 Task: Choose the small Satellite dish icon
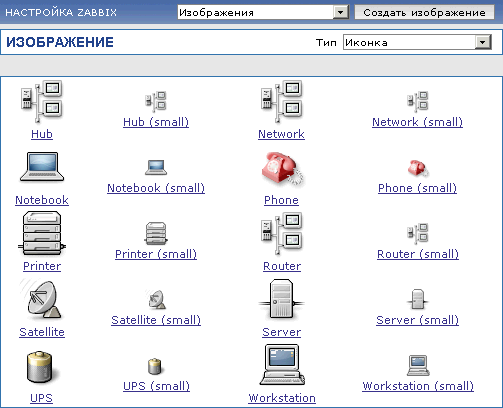point(156,299)
